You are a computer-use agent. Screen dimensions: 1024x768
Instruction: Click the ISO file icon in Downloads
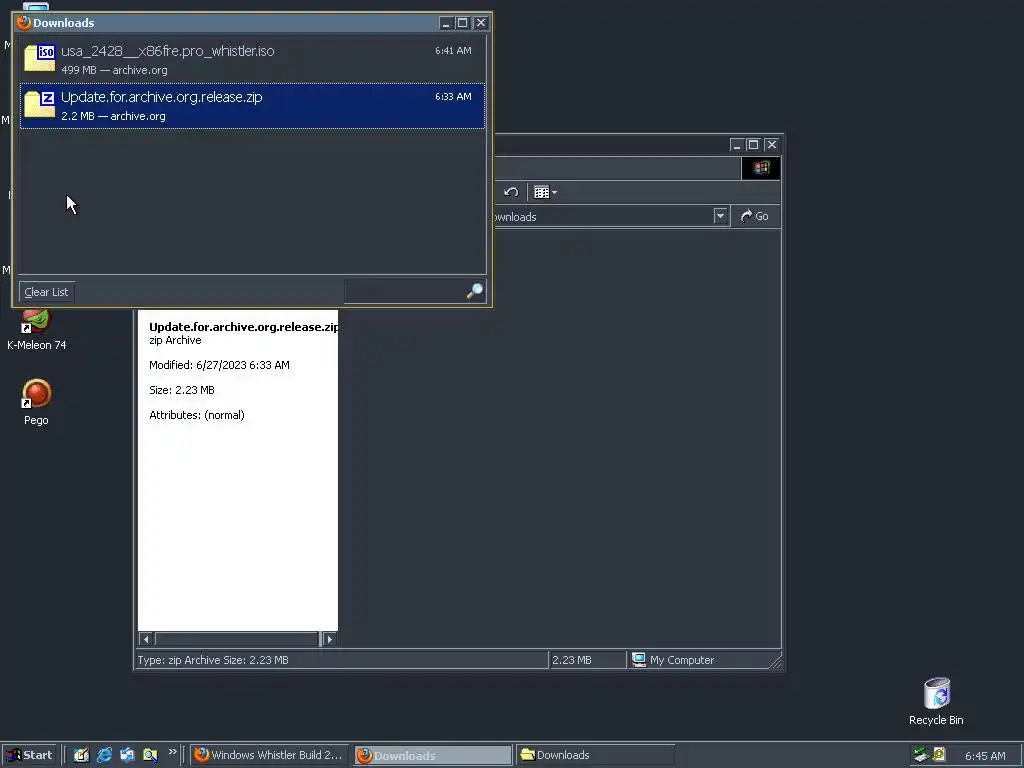pyautogui.click(x=40, y=58)
